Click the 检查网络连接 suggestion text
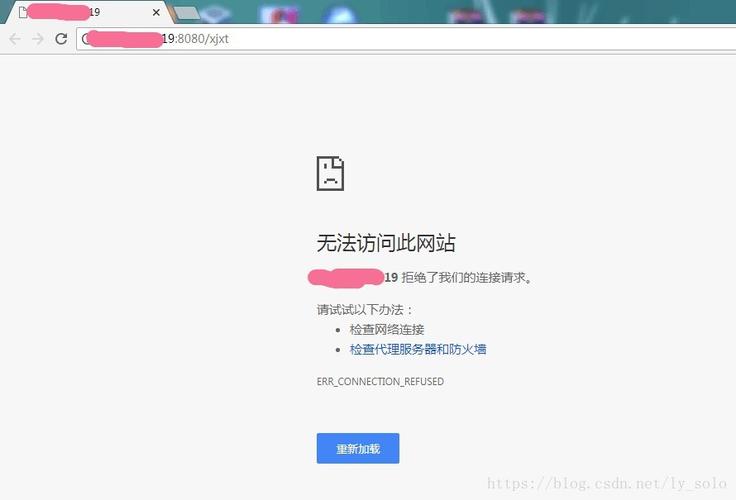Screen dimensions: 736x500 click(x=387, y=330)
